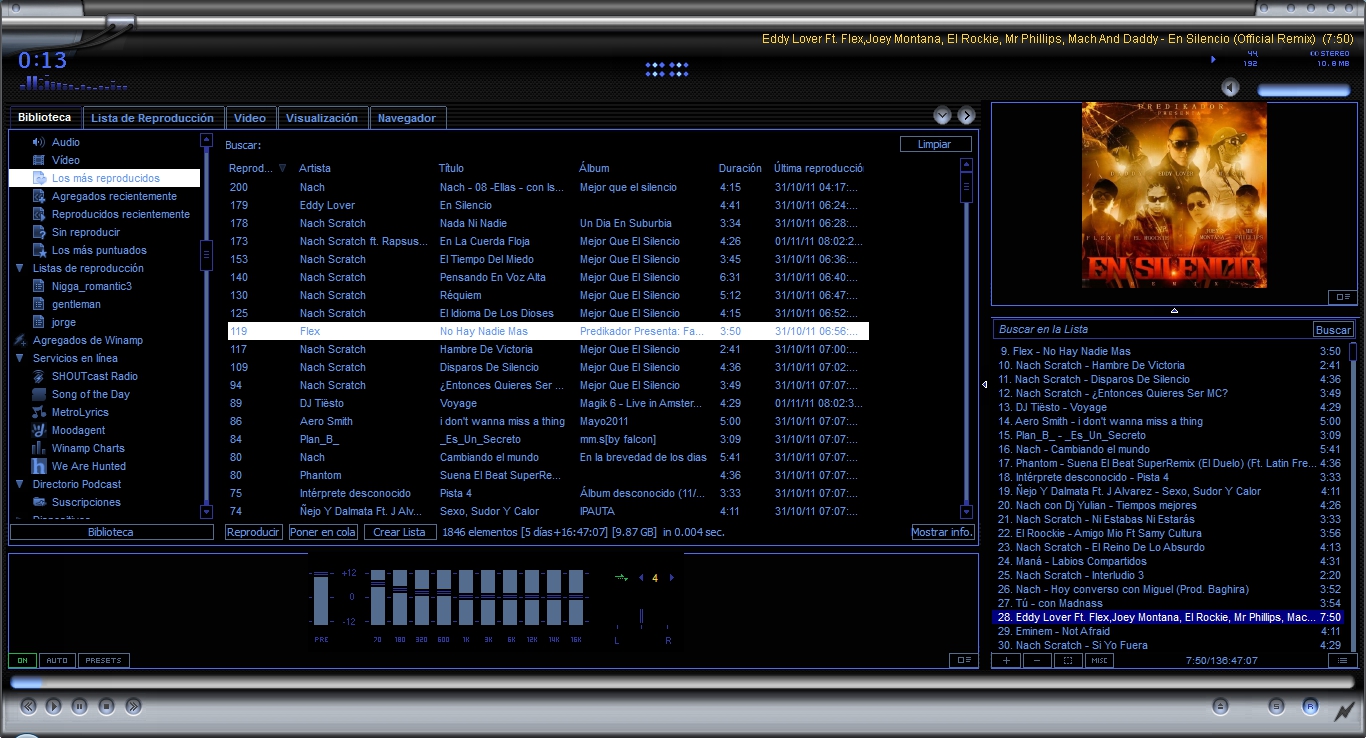The image size is (1366, 738).
Task: Collapse the Listas de reproducción node
Action: click(20, 268)
